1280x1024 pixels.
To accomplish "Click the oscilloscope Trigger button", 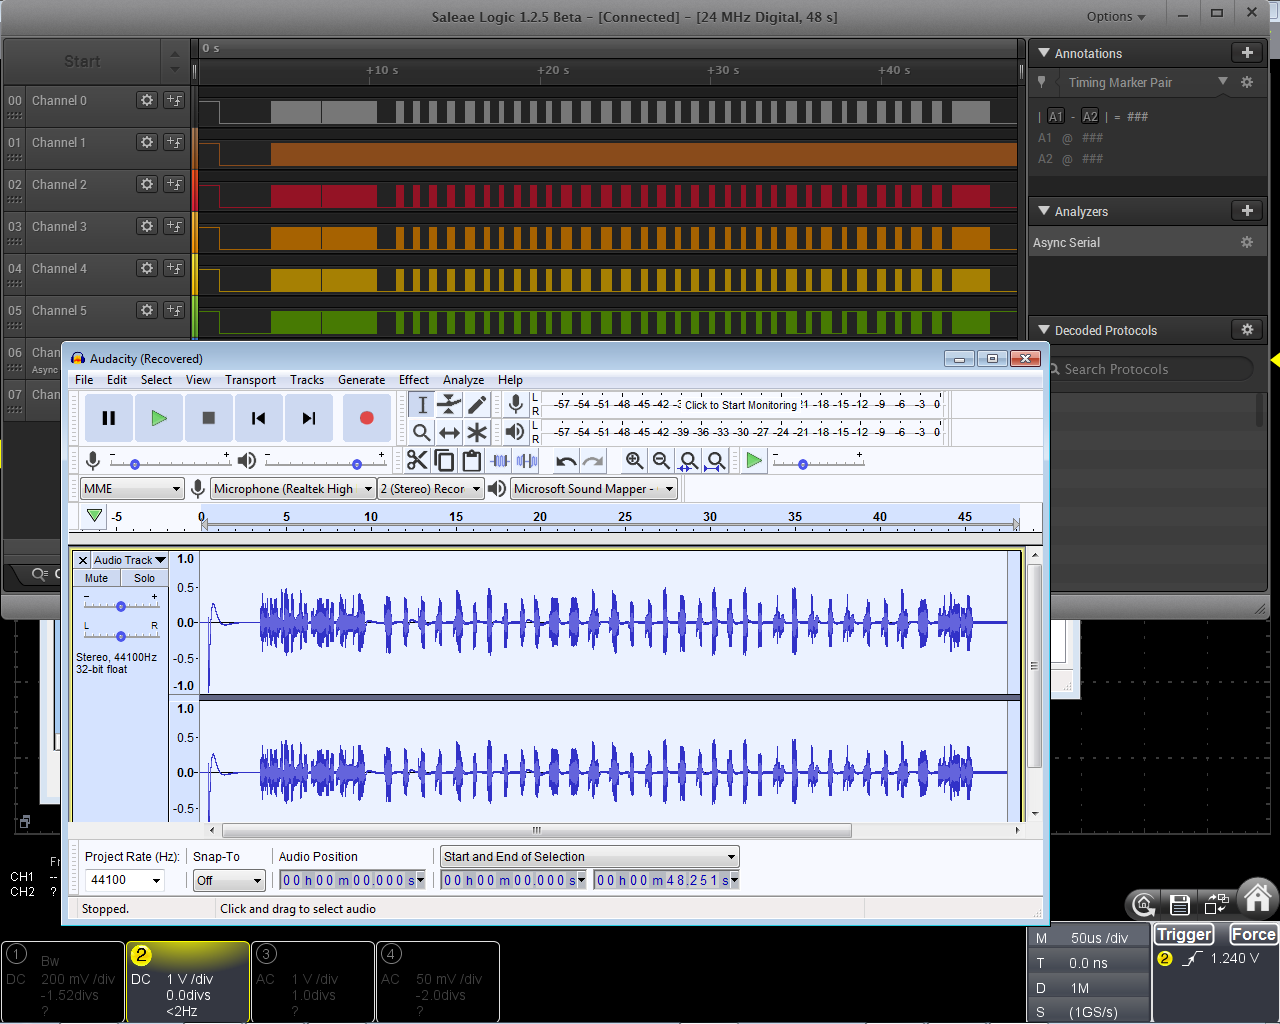I will (x=1185, y=935).
